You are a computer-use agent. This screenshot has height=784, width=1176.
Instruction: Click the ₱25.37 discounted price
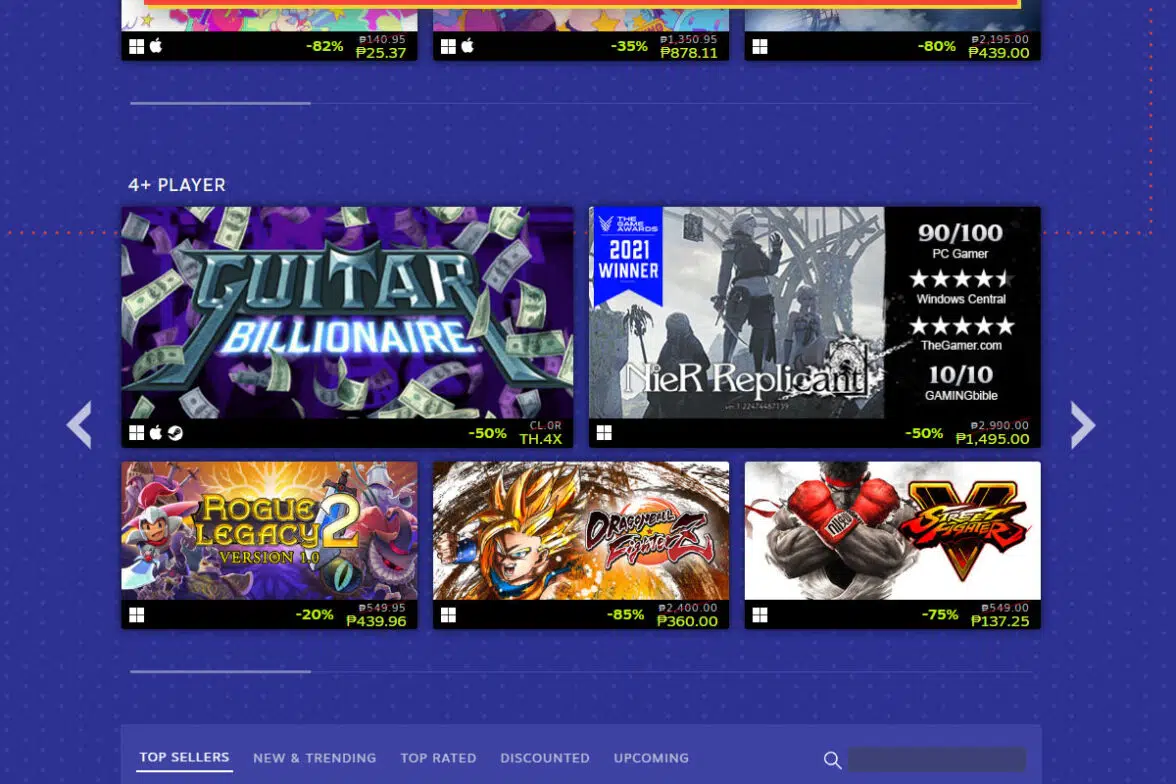pyautogui.click(x=381, y=53)
